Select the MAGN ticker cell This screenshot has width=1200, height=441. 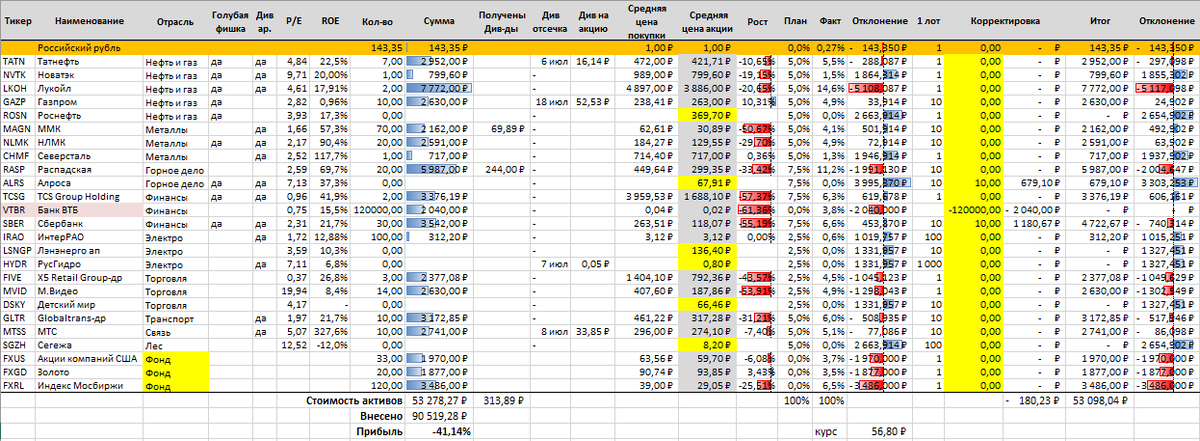[17, 129]
